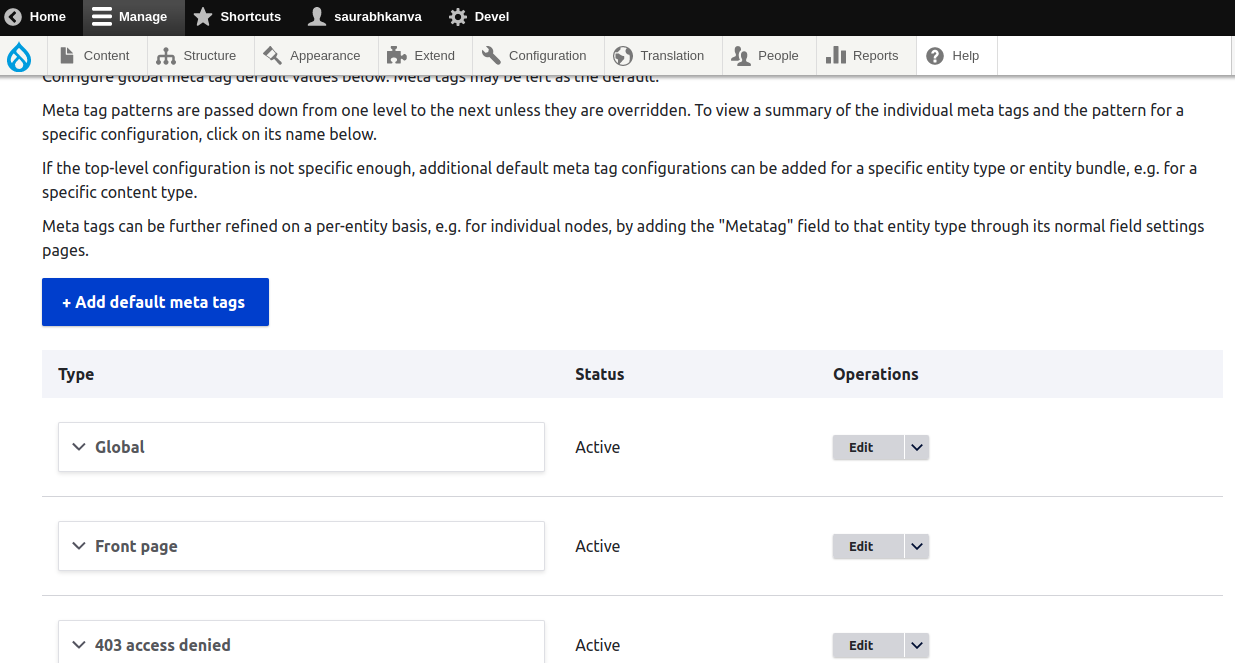Open the Devel gear menu
The height and width of the screenshot is (663, 1235).
(x=479, y=17)
